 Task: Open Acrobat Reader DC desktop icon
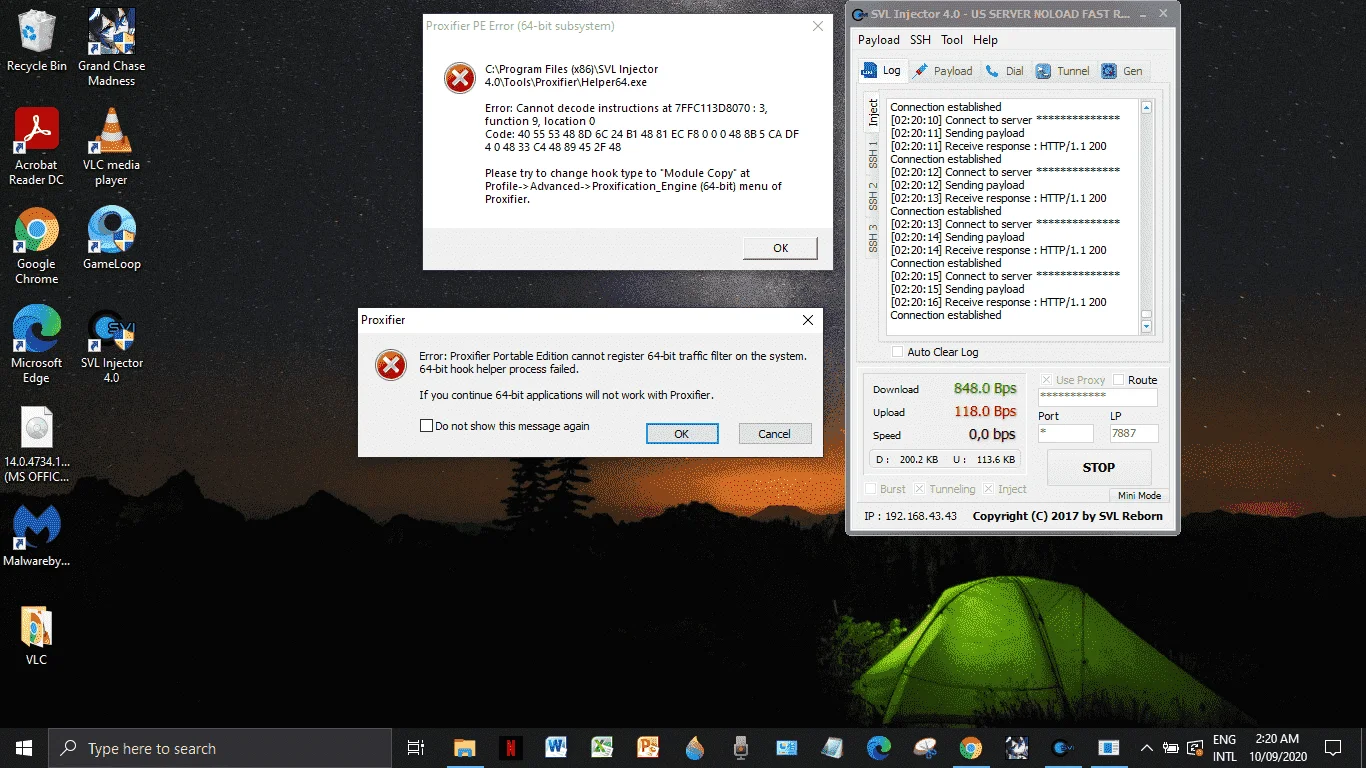[x=36, y=147]
